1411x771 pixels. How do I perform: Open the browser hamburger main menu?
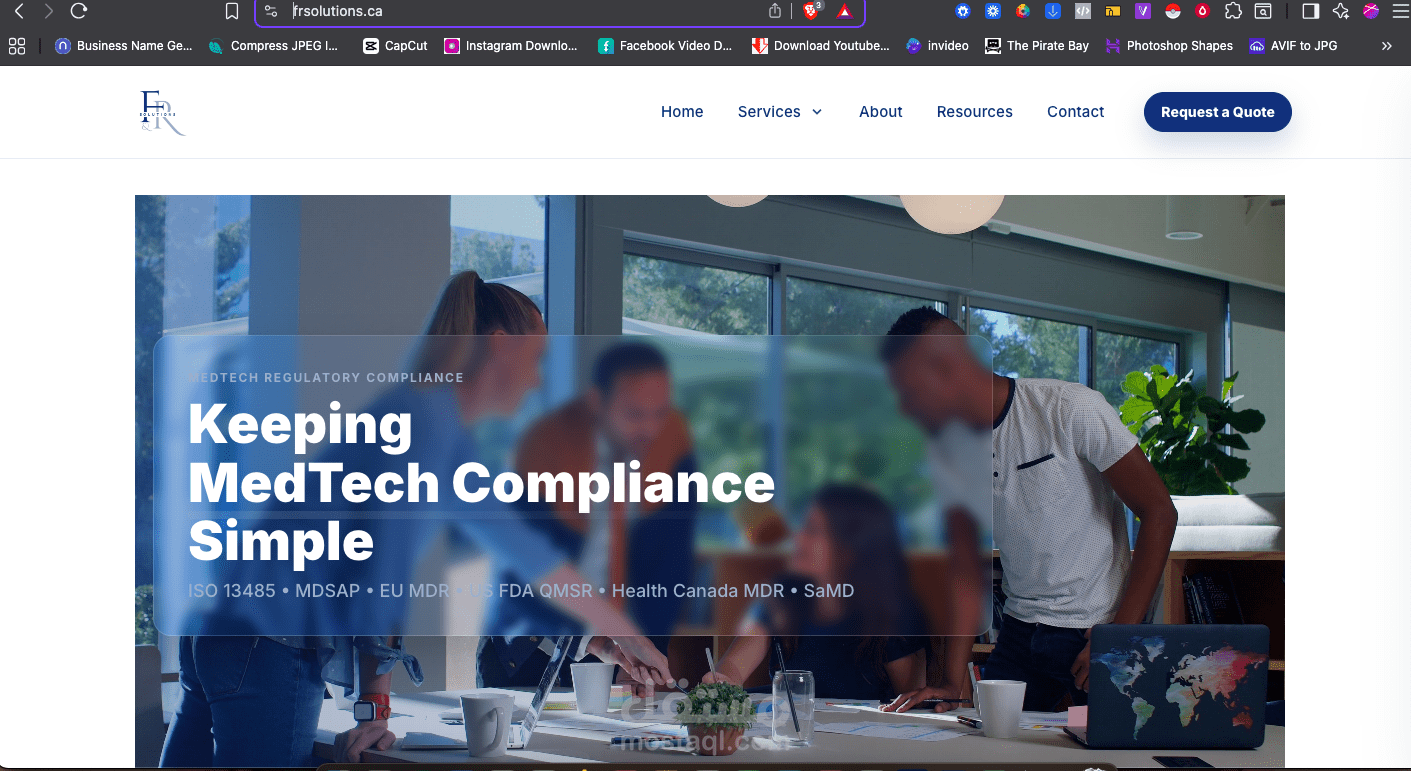[x=1400, y=11]
